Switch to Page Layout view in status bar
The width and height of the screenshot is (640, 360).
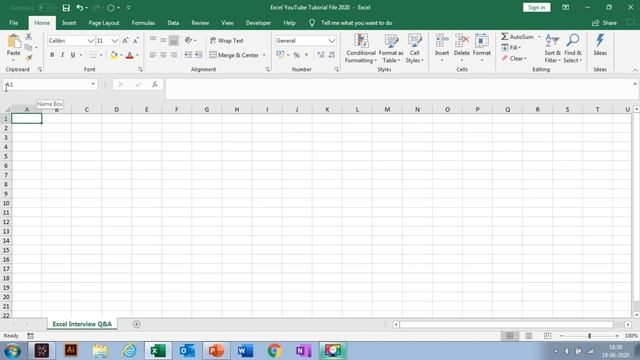click(529, 336)
